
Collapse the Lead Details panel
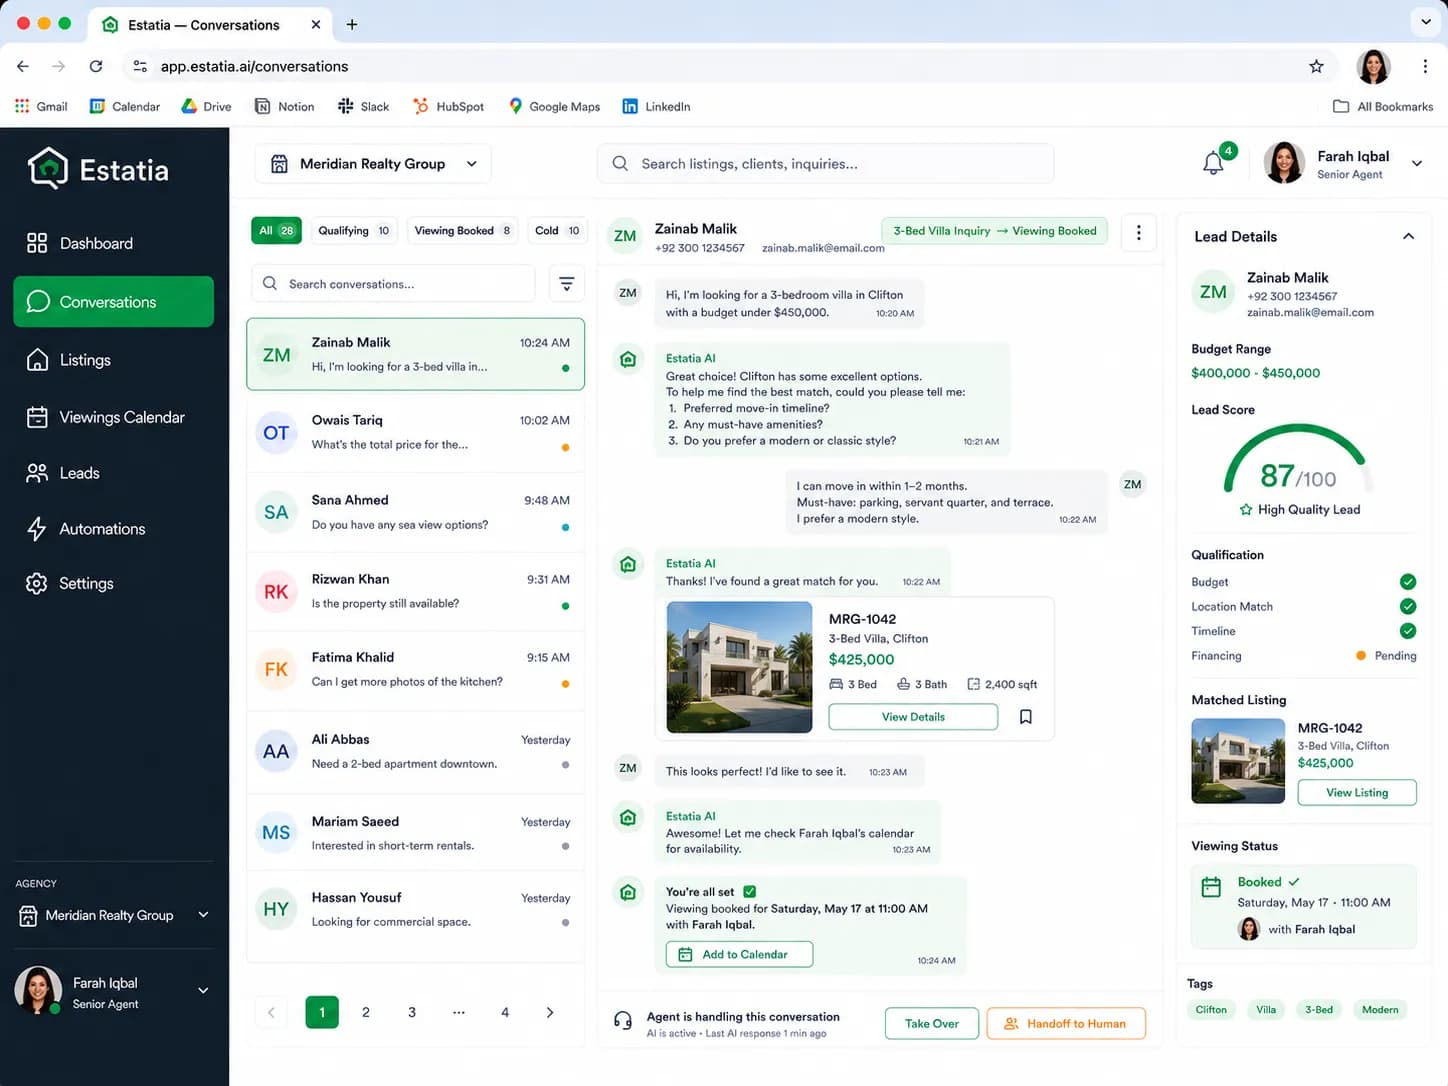(1408, 237)
